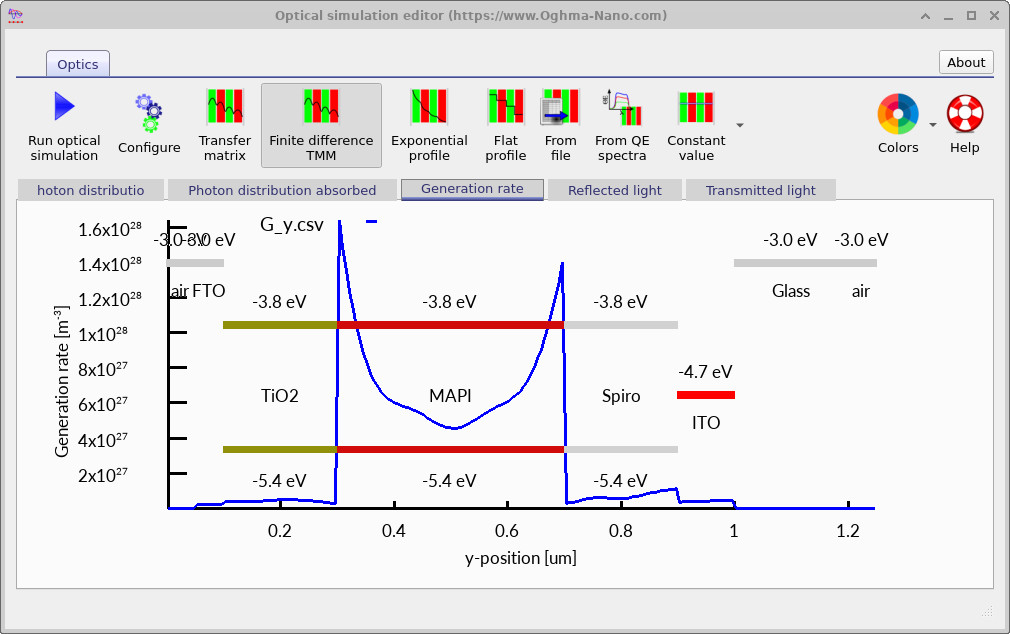Pick the From QE spectra option

622,126
